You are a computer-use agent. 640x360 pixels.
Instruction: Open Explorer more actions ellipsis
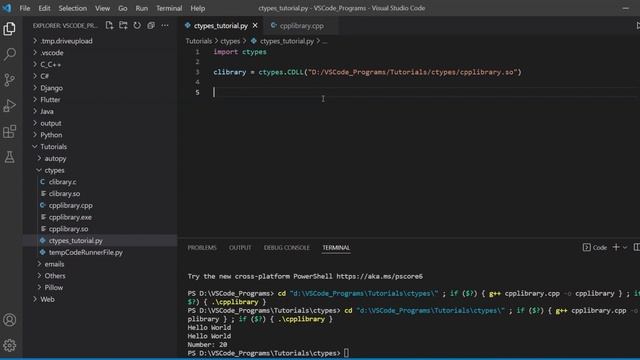[x=165, y=25]
